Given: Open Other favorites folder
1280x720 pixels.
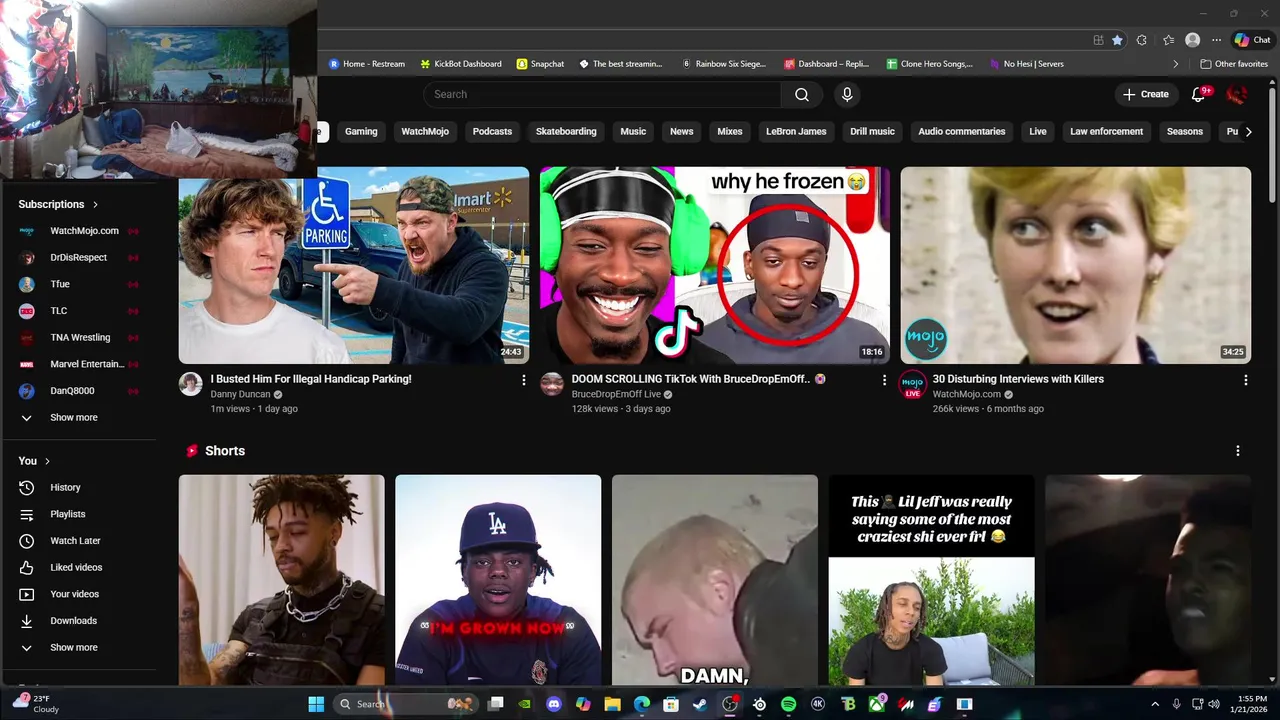Looking at the screenshot, I should pyautogui.click(x=1233, y=64).
